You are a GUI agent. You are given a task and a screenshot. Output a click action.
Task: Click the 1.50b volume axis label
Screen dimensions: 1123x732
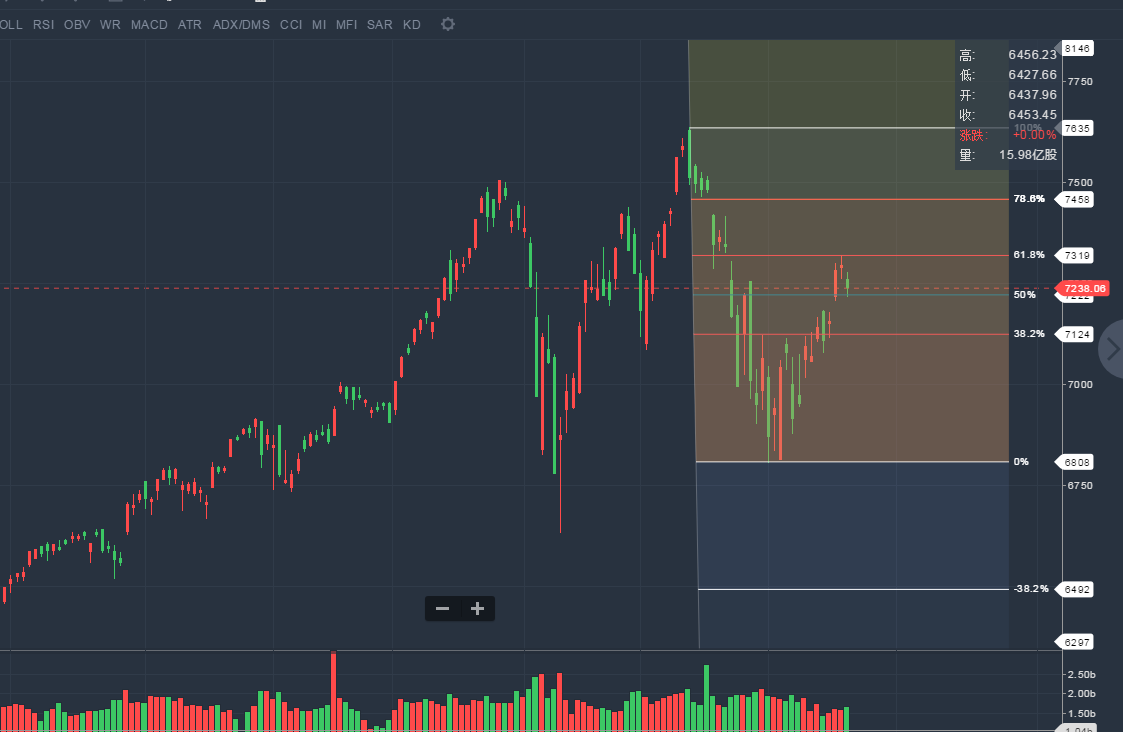(x=1081, y=714)
